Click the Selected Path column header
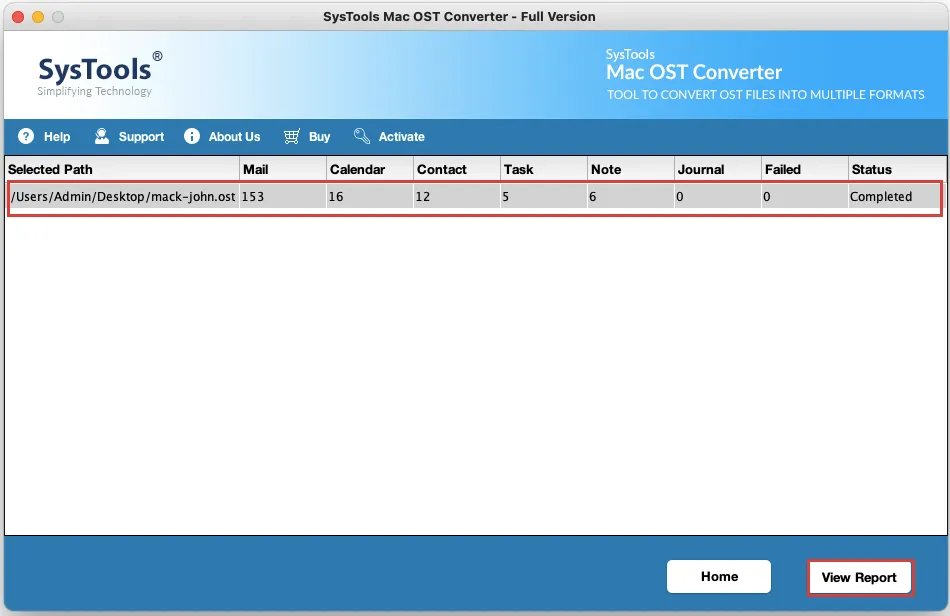Screen dimensions: 950x616 (x=122, y=170)
